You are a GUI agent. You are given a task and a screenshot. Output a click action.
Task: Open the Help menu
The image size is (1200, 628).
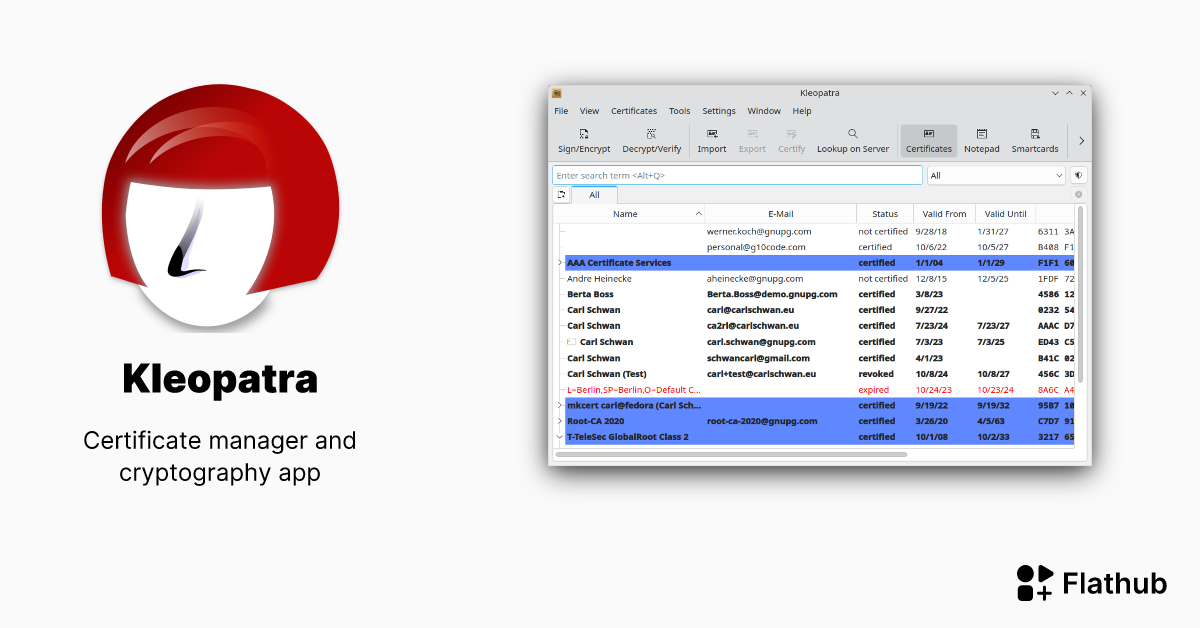[802, 111]
